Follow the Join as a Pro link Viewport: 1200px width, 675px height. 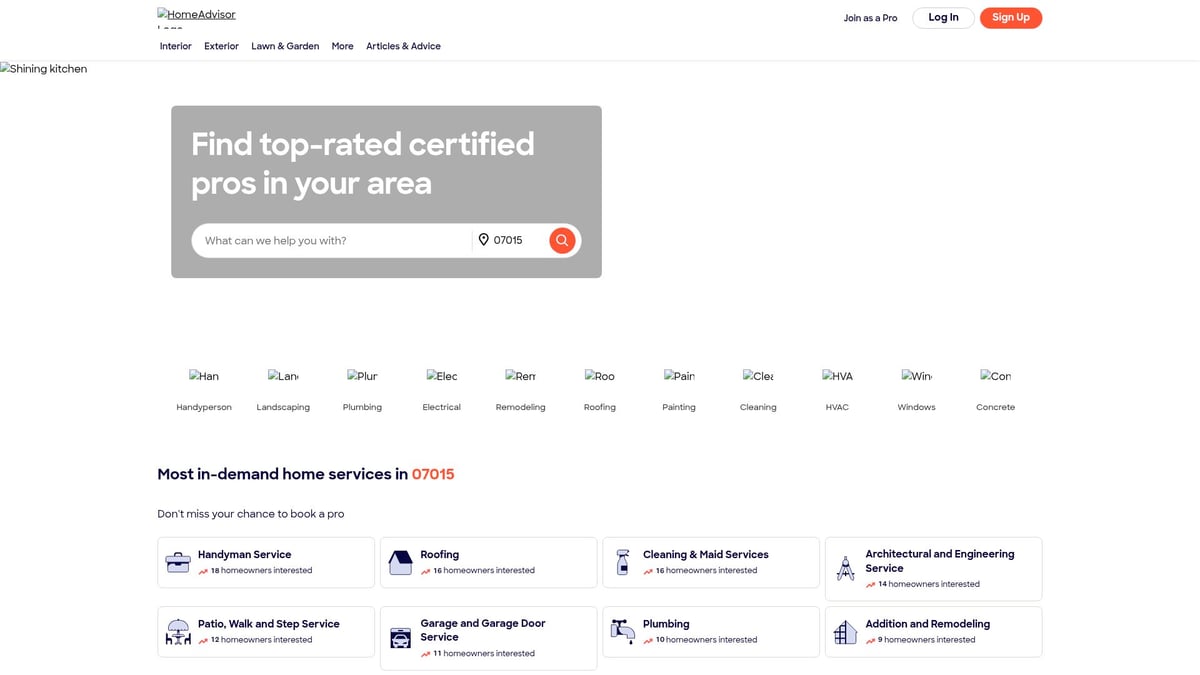coord(870,18)
